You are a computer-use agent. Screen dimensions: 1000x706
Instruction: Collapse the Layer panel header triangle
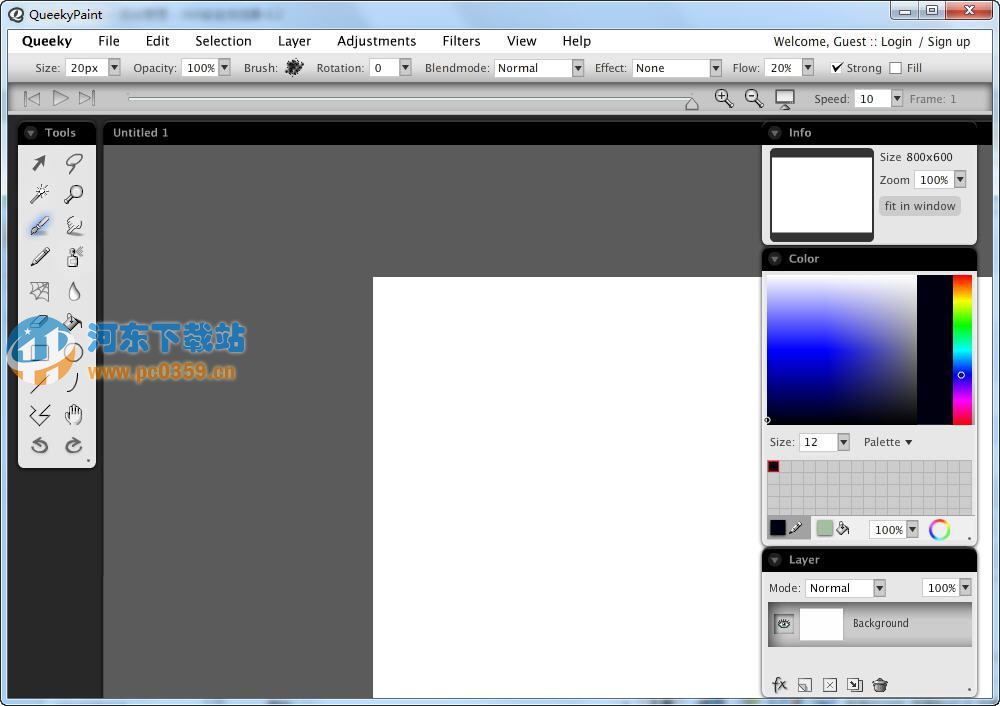775,559
